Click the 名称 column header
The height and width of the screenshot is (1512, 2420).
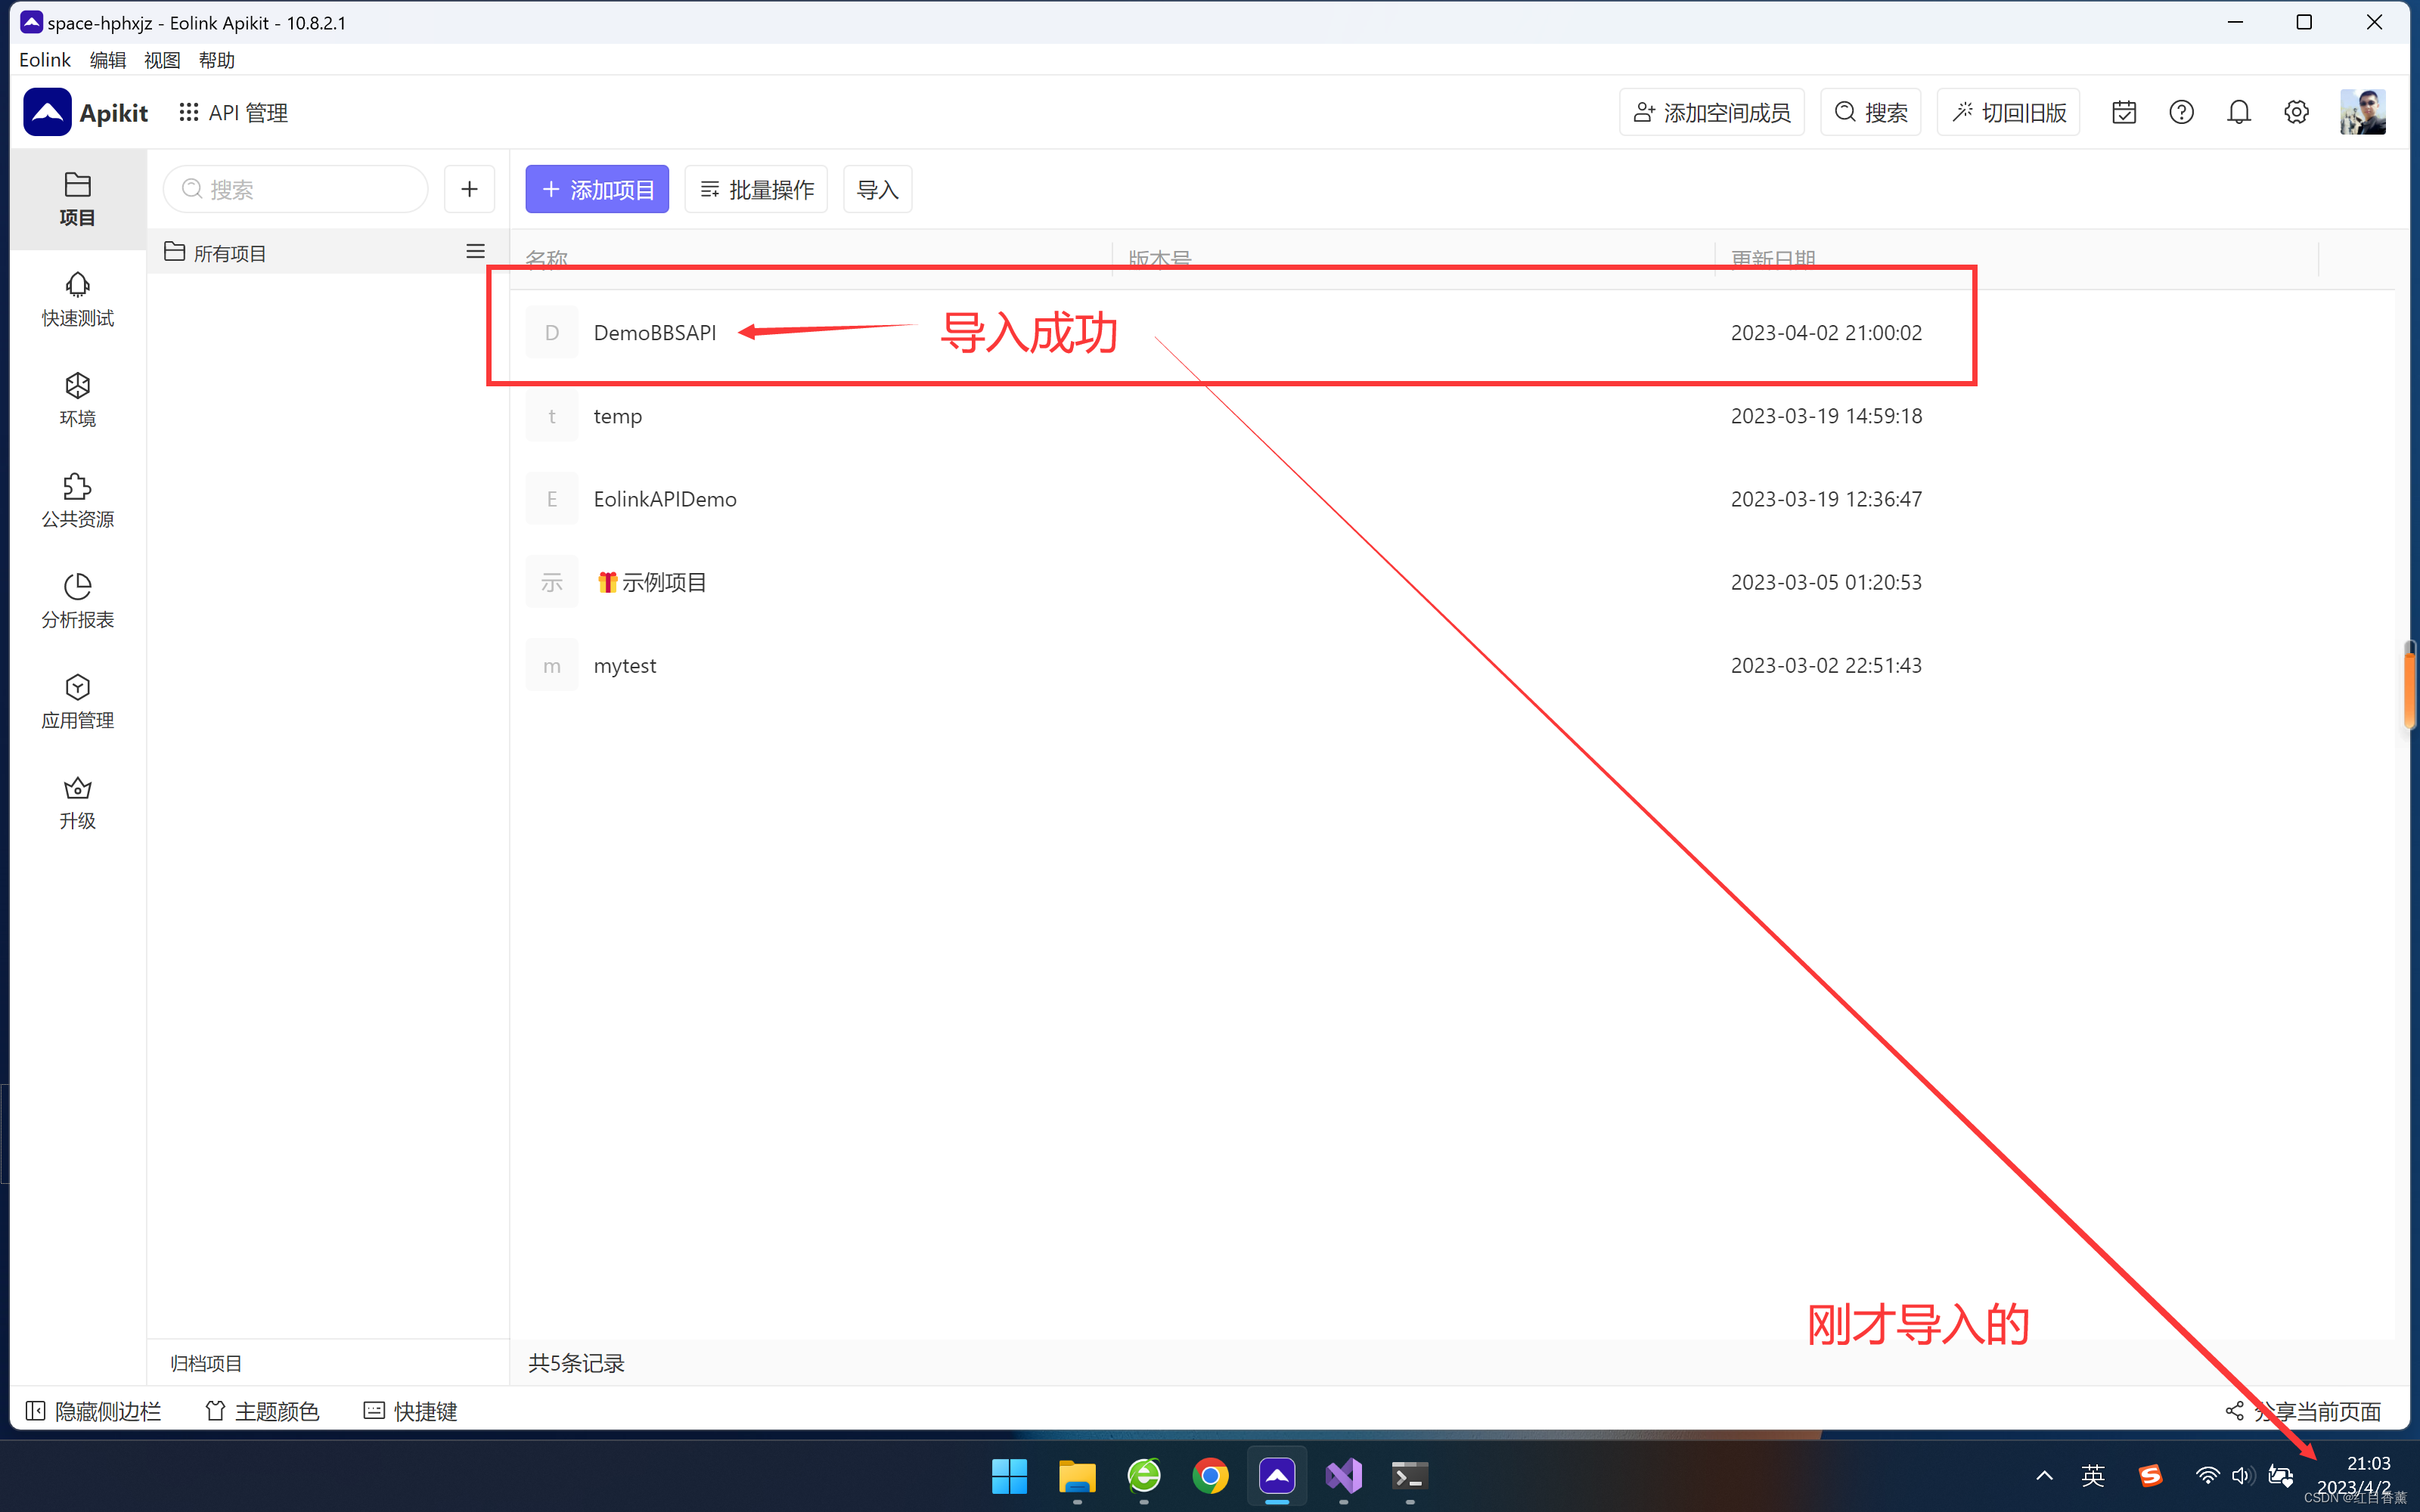(546, 258)
